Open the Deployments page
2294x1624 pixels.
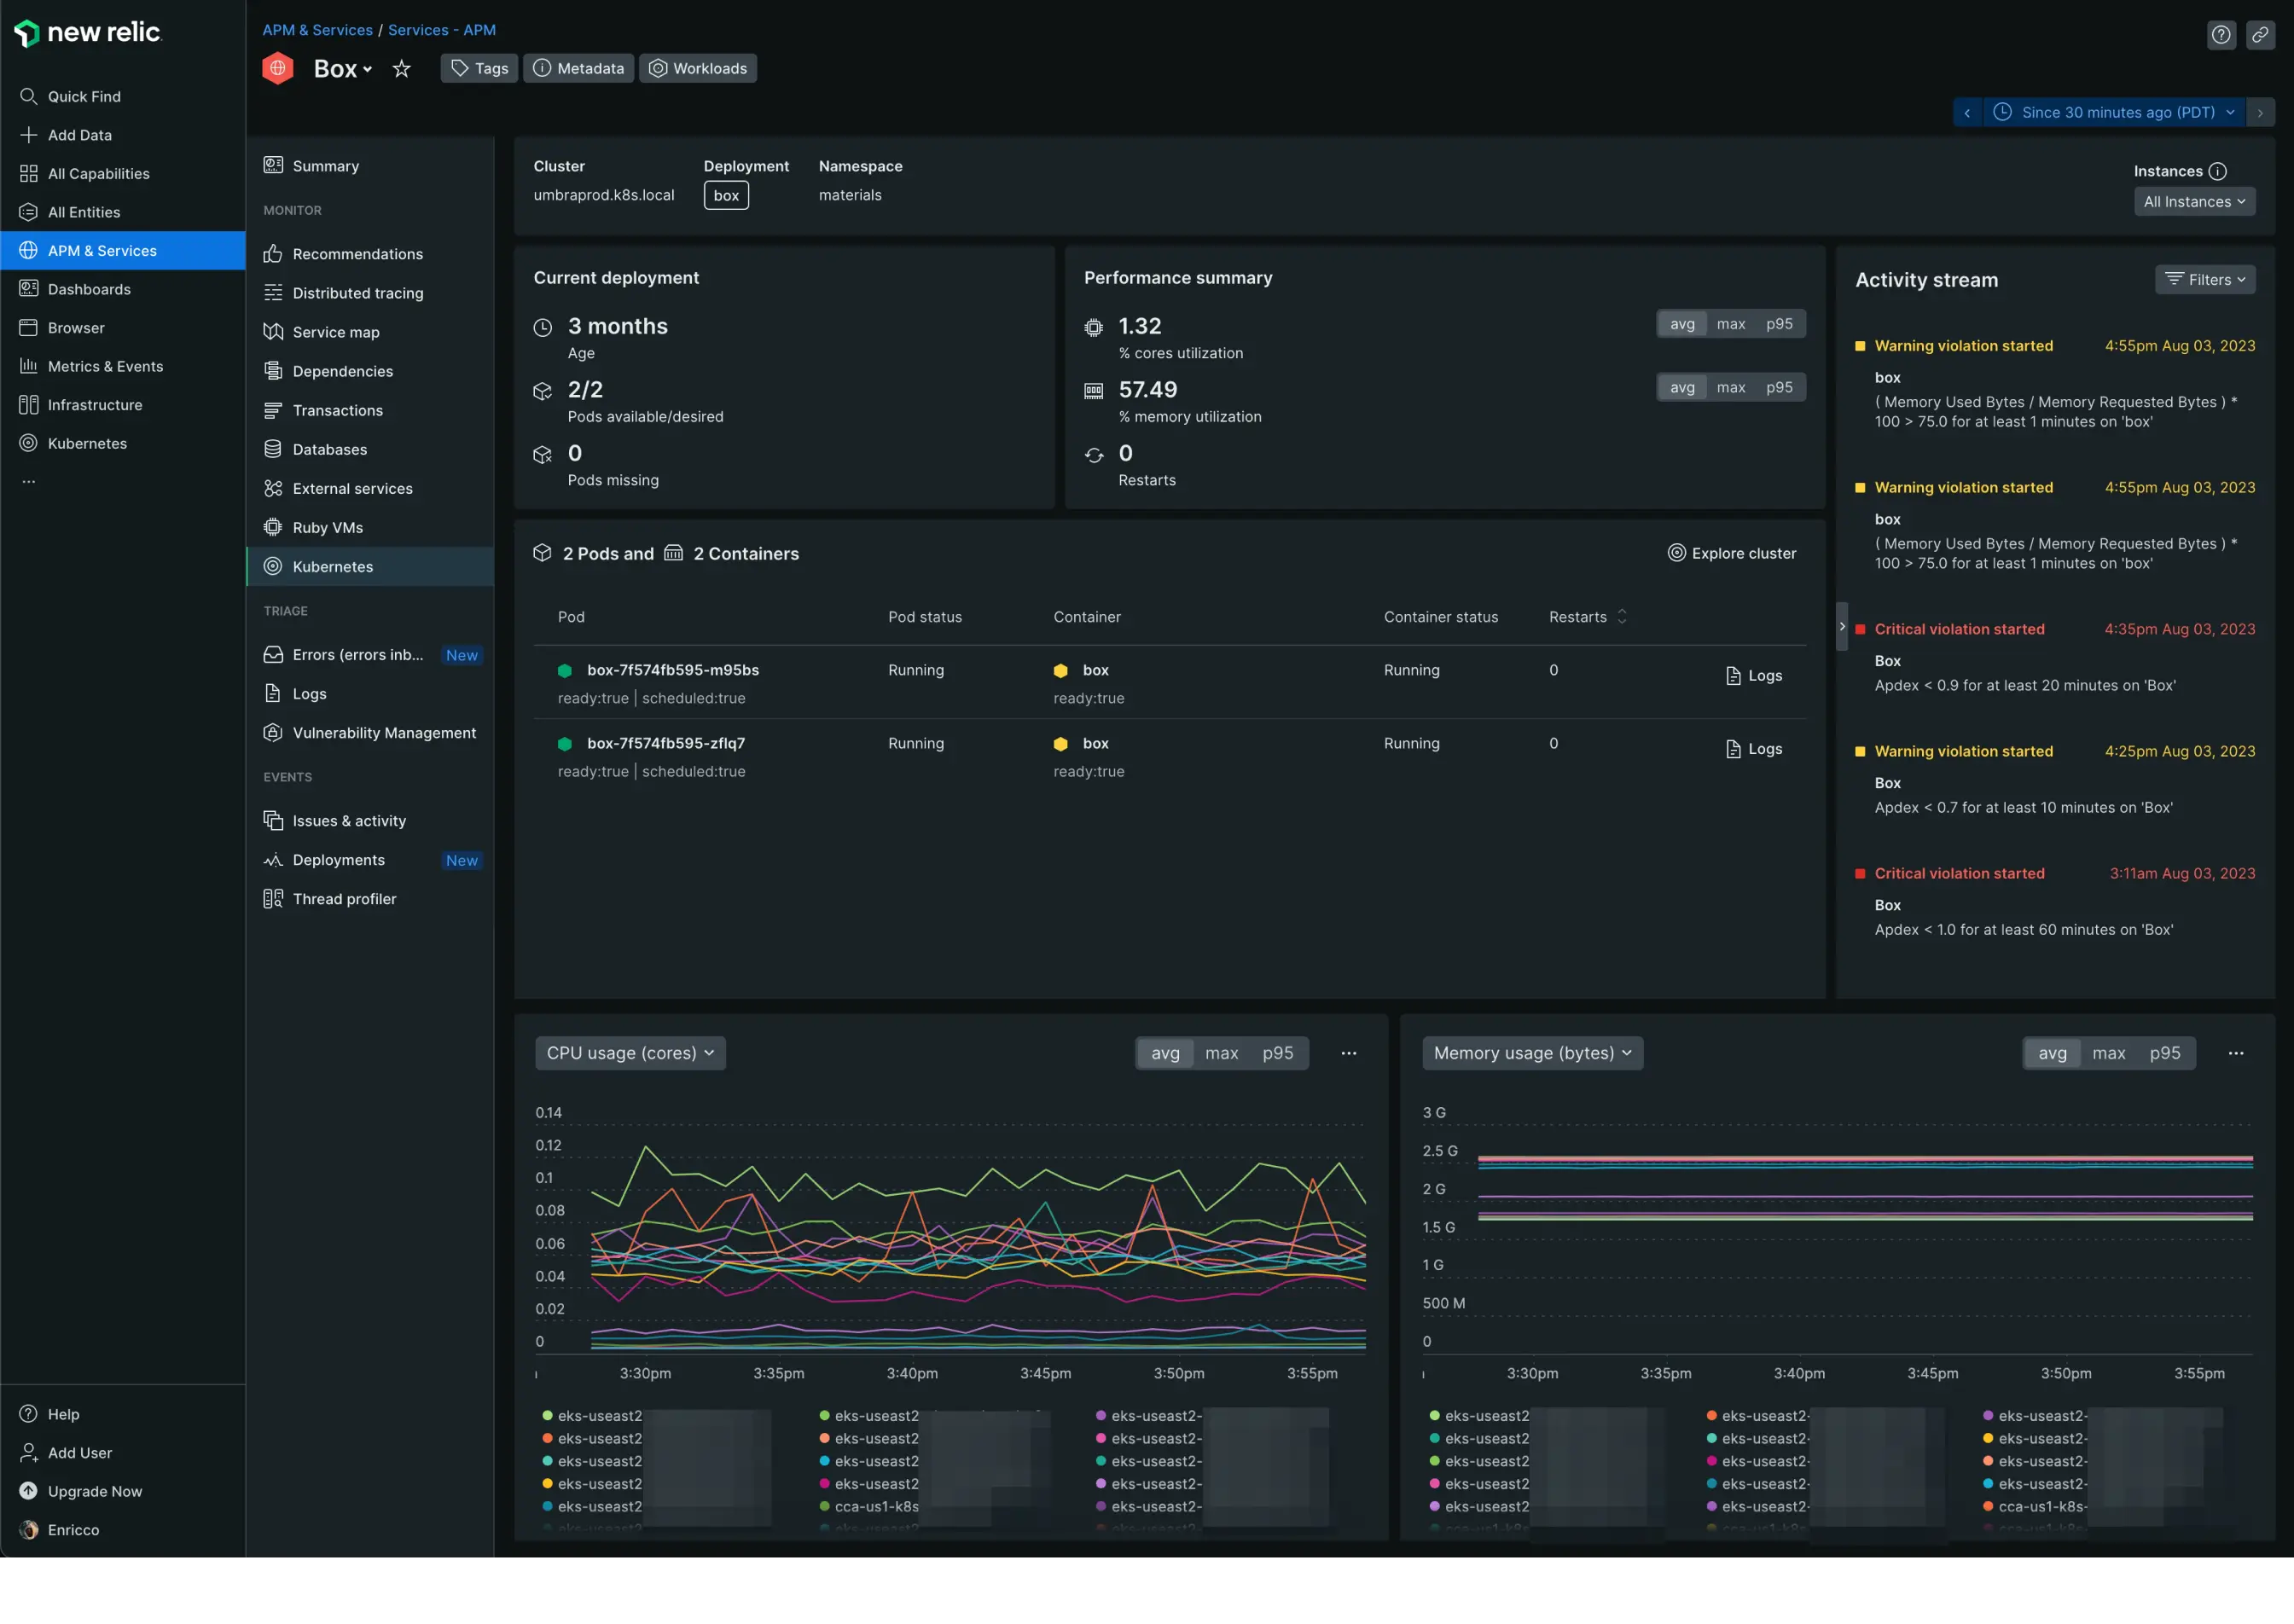pos(370,860)
